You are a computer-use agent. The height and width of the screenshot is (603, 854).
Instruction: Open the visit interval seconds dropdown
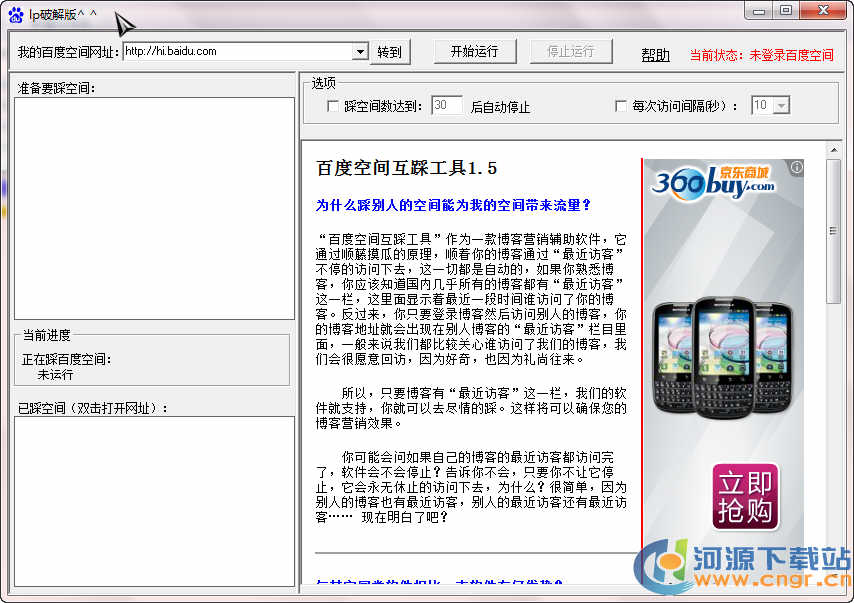click(x=780, y=106)
